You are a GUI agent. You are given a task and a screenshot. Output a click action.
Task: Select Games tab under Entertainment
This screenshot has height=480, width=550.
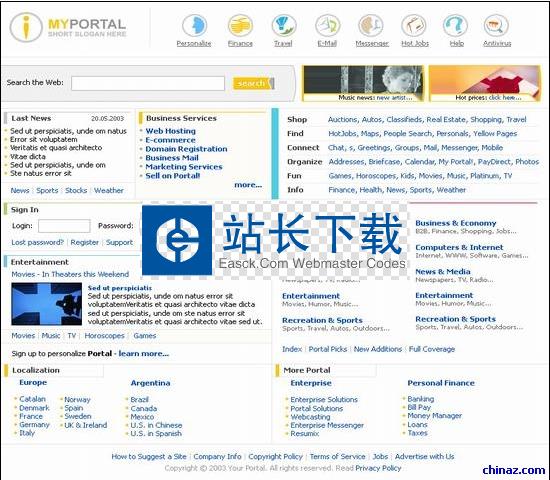pos(145,336)
